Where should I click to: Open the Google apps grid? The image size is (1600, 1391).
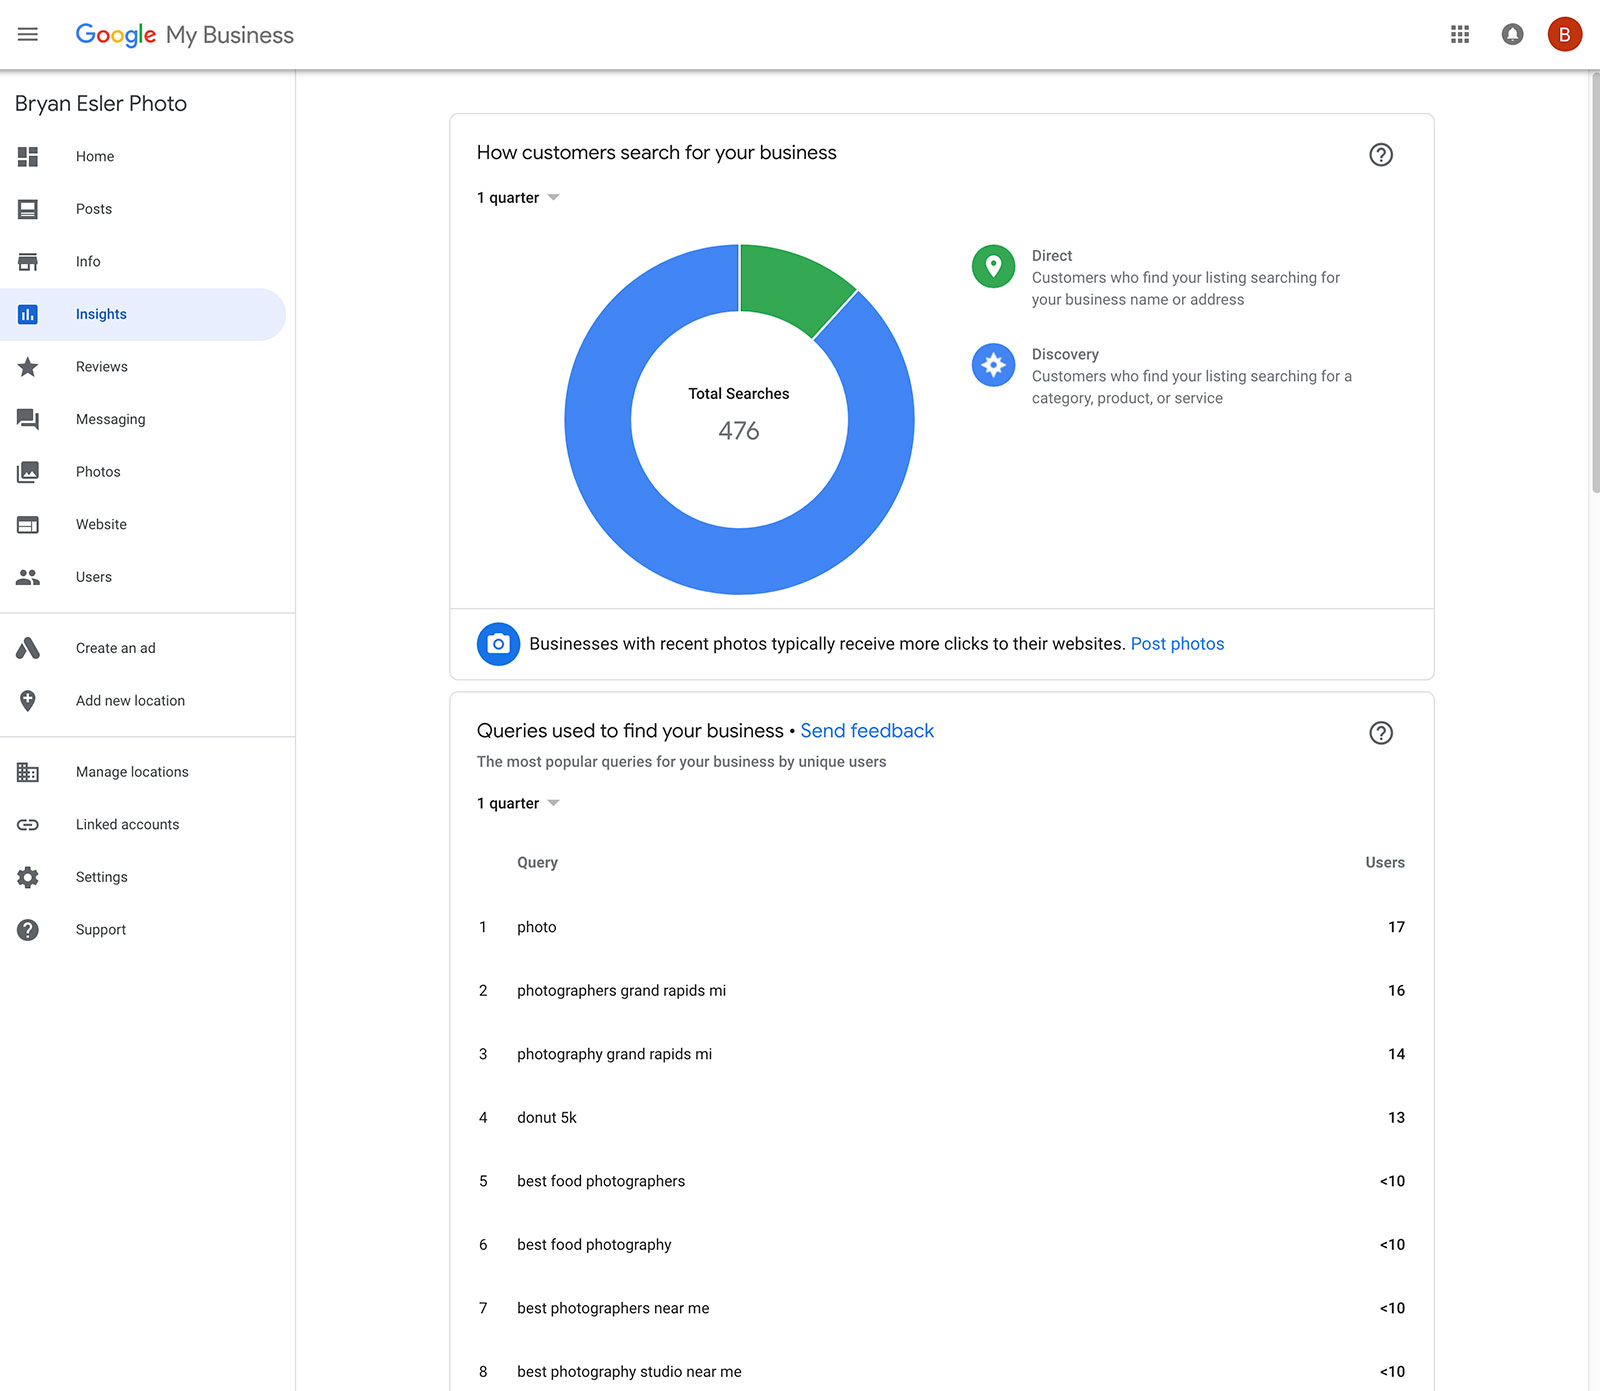click(1460, 35)
